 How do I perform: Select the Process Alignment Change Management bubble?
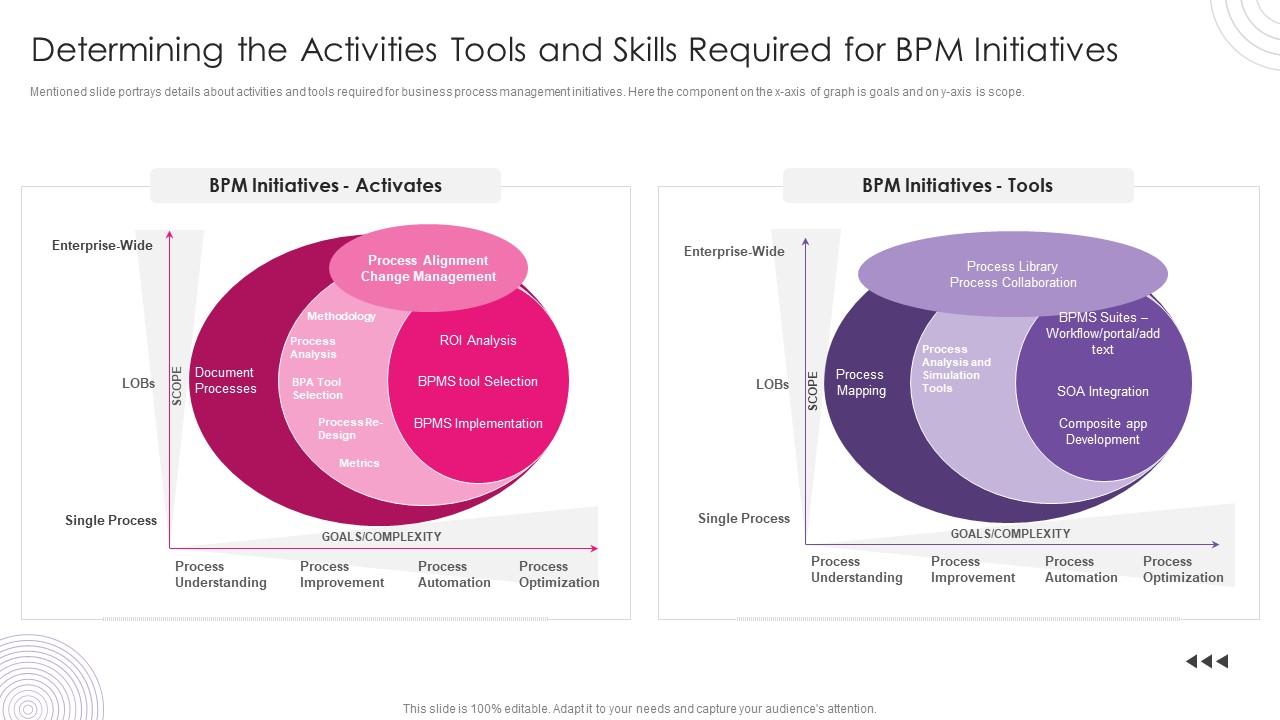pyautogui.click(x=429, y=268)
